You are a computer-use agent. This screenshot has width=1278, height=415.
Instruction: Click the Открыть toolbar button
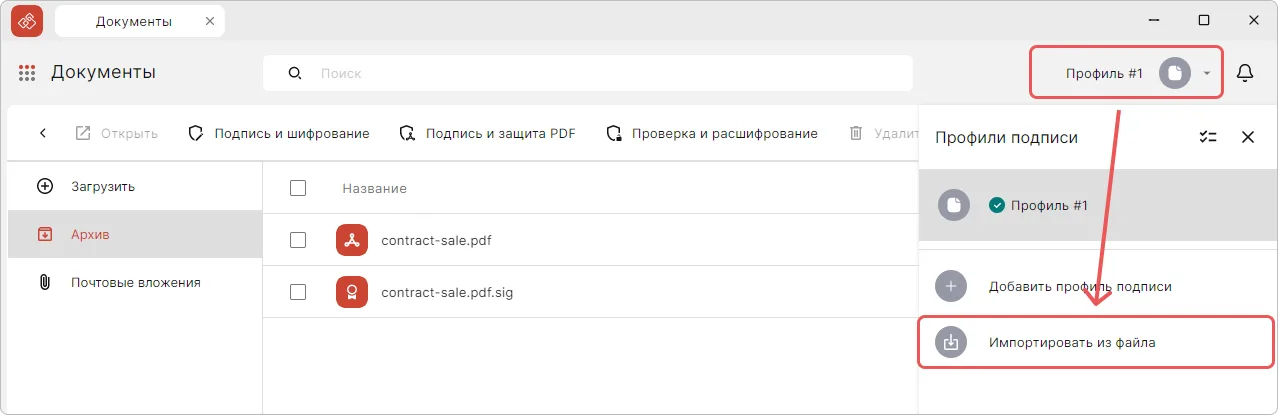(x=117, y=133)
